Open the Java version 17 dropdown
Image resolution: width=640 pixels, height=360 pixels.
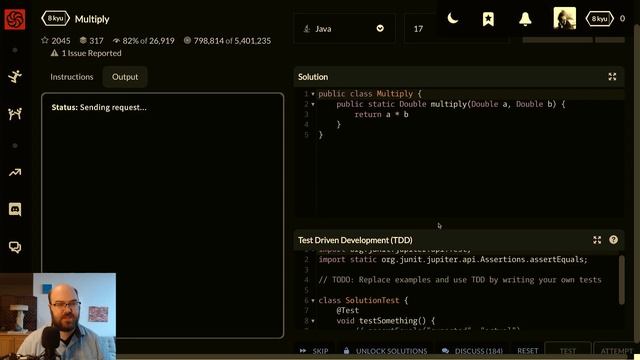tap(456, 29)
